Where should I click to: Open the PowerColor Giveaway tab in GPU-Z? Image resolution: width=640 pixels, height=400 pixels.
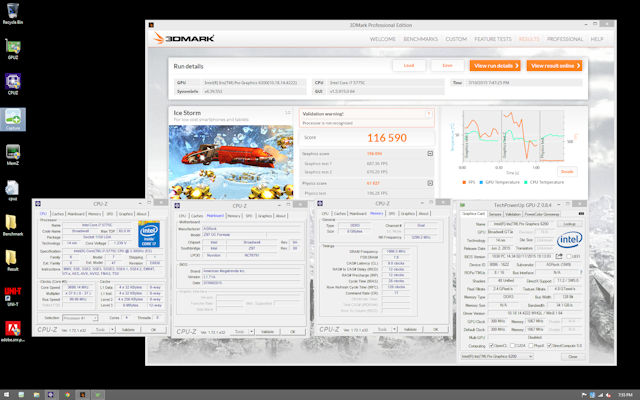542,214
